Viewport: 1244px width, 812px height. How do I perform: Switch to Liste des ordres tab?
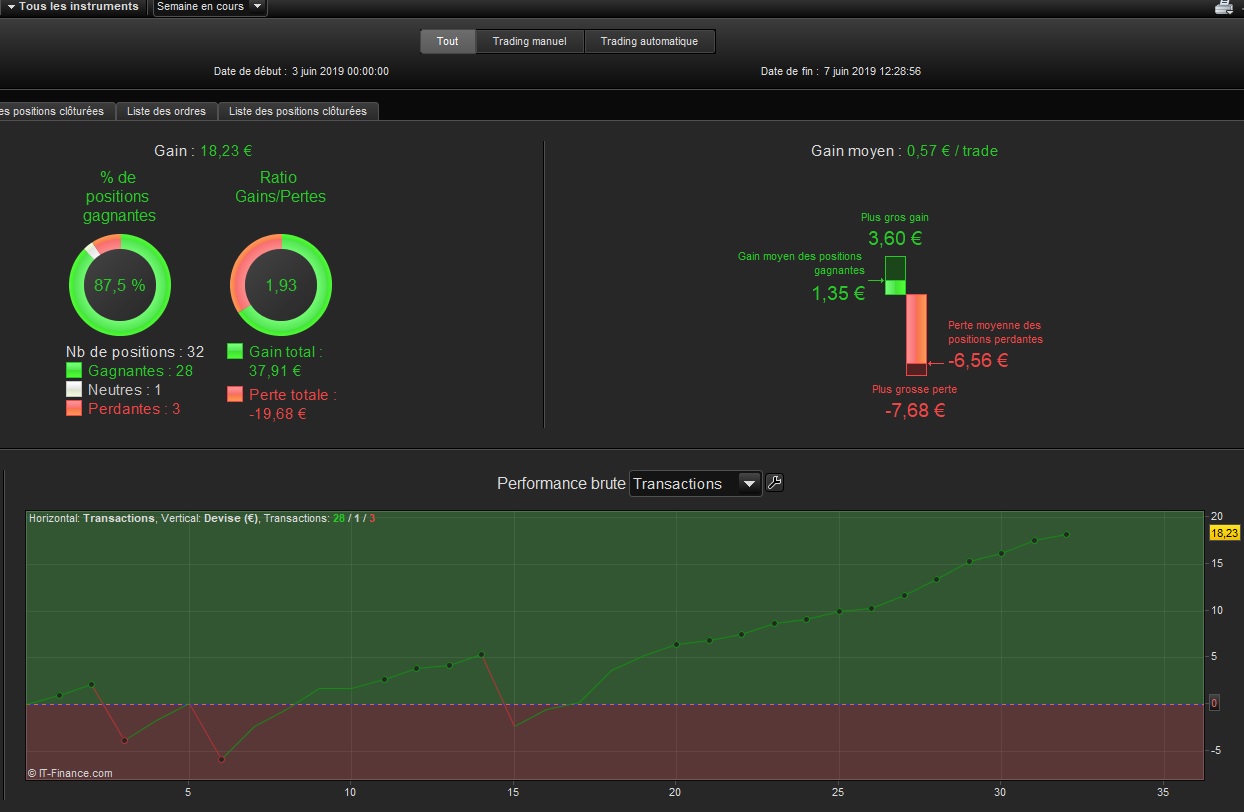tap(167, 111)
